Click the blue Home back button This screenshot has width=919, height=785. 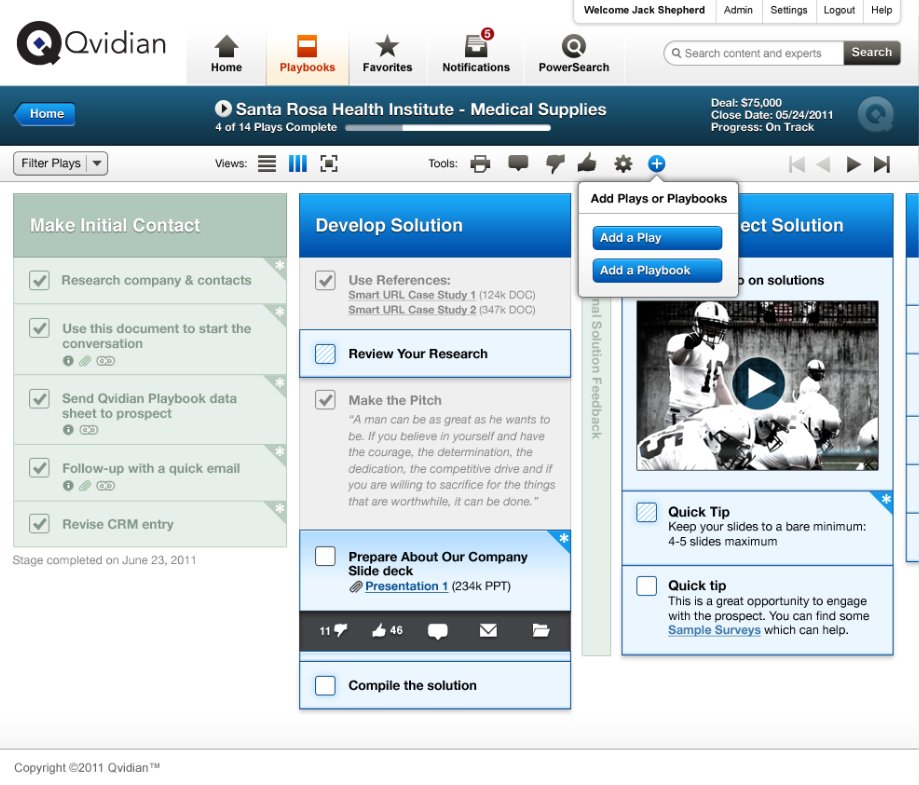point(45,114)
